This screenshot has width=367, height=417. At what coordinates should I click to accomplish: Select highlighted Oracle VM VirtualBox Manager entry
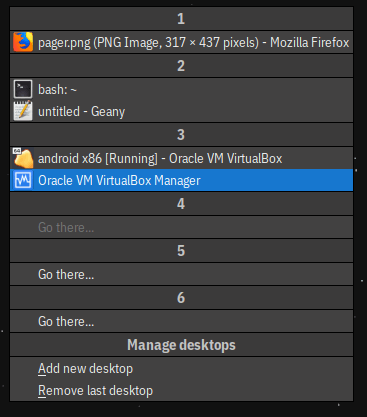[181, 180]
